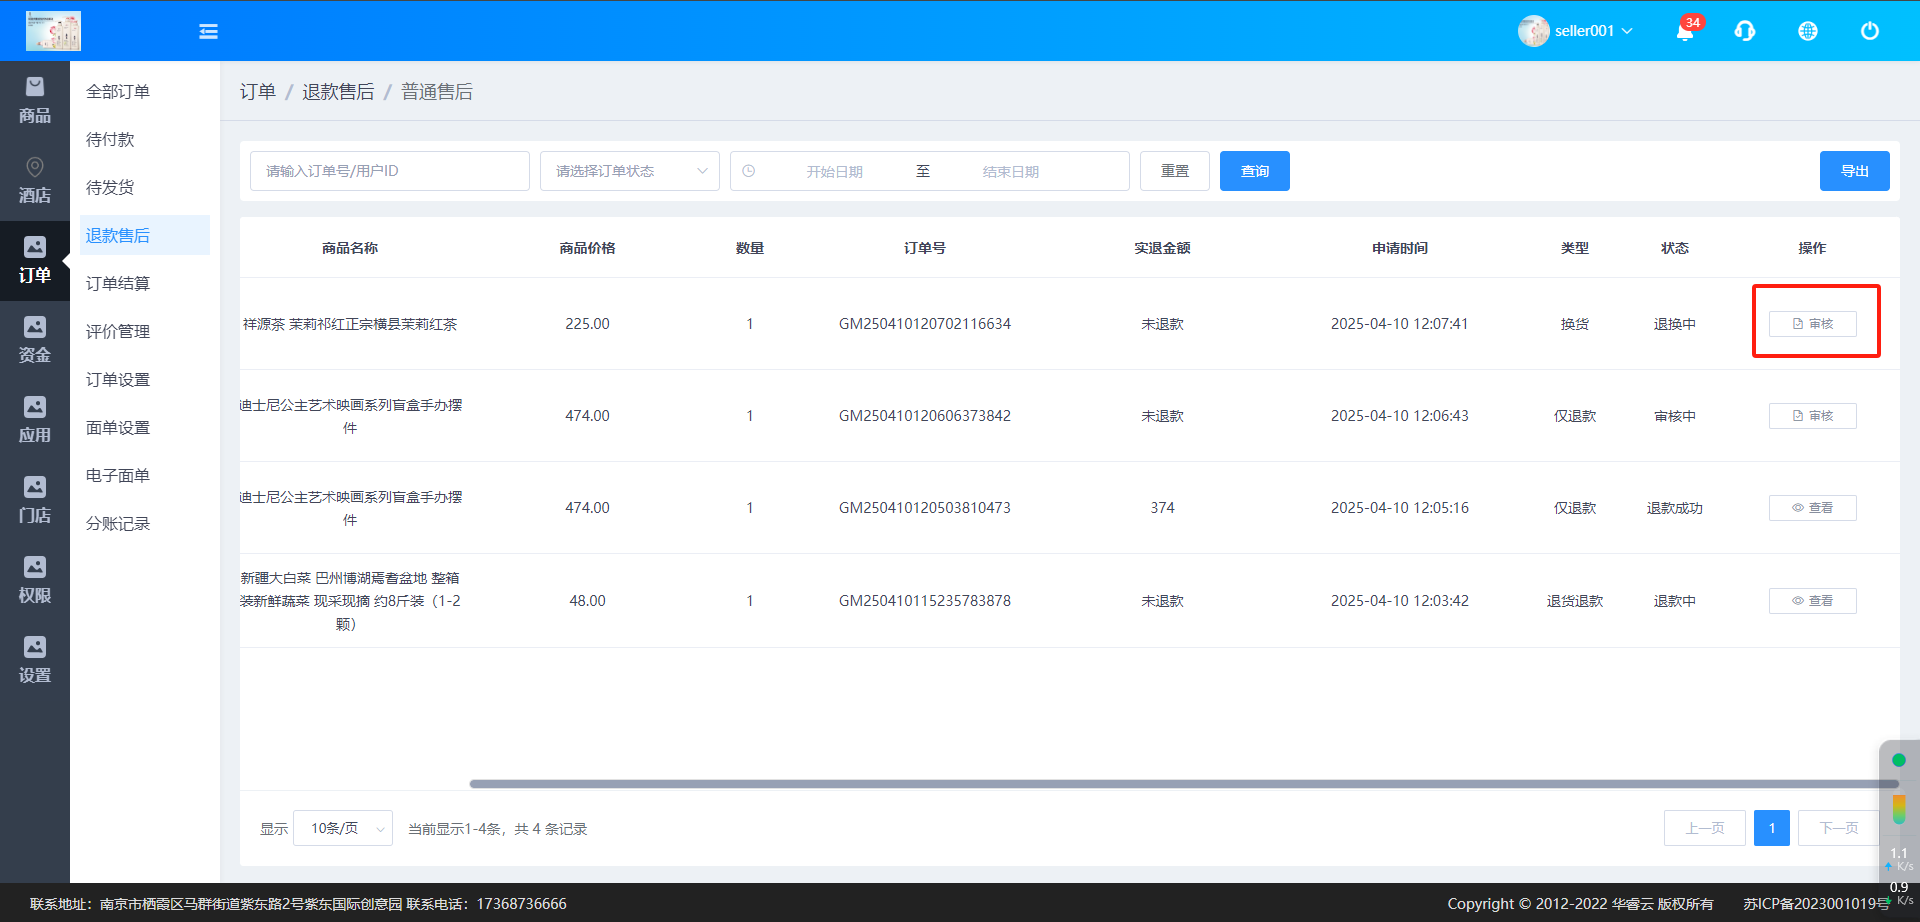Click 查看 for the 退款成功 order
Viewport: 1920px width, 922px height.
(x=1812, y=508)
